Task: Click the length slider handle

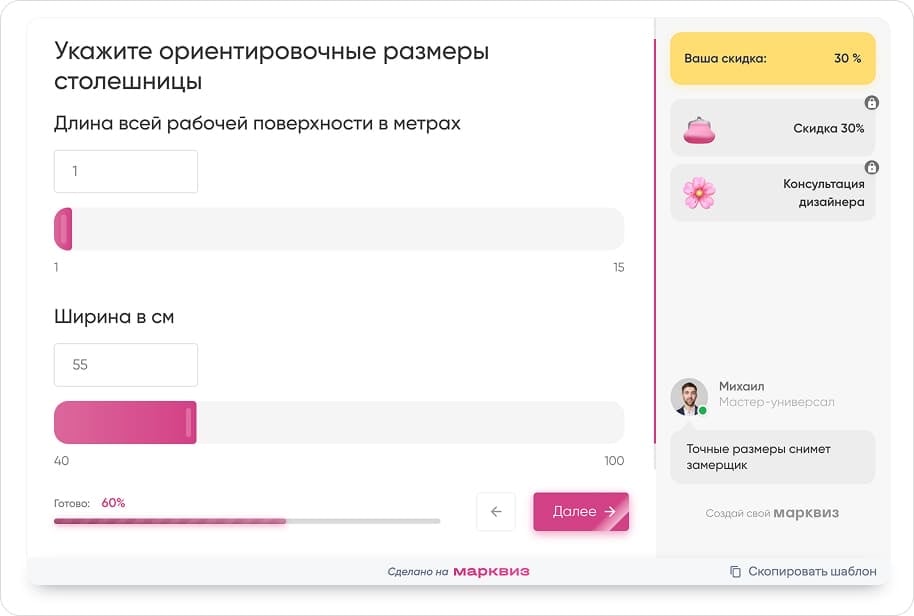Action: 64,229
